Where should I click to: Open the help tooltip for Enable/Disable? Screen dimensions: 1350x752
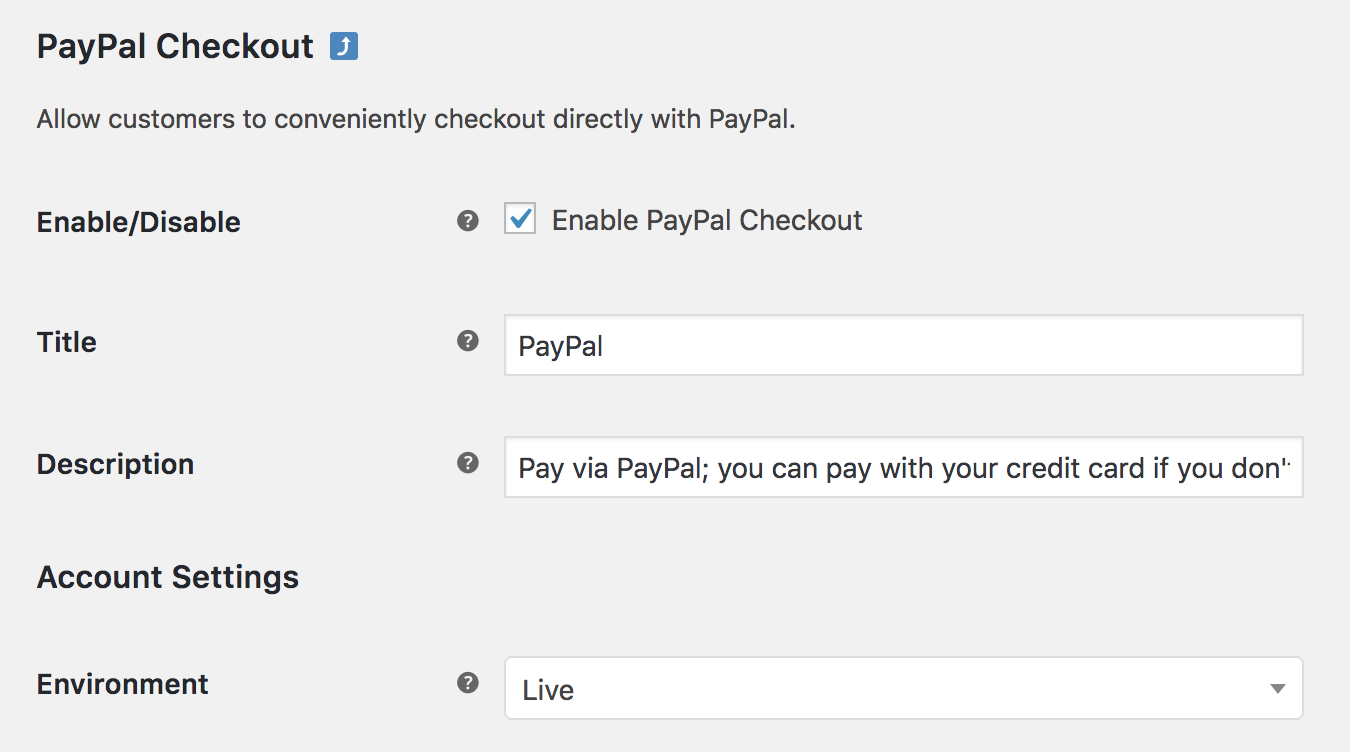click(x=466, y=219)
